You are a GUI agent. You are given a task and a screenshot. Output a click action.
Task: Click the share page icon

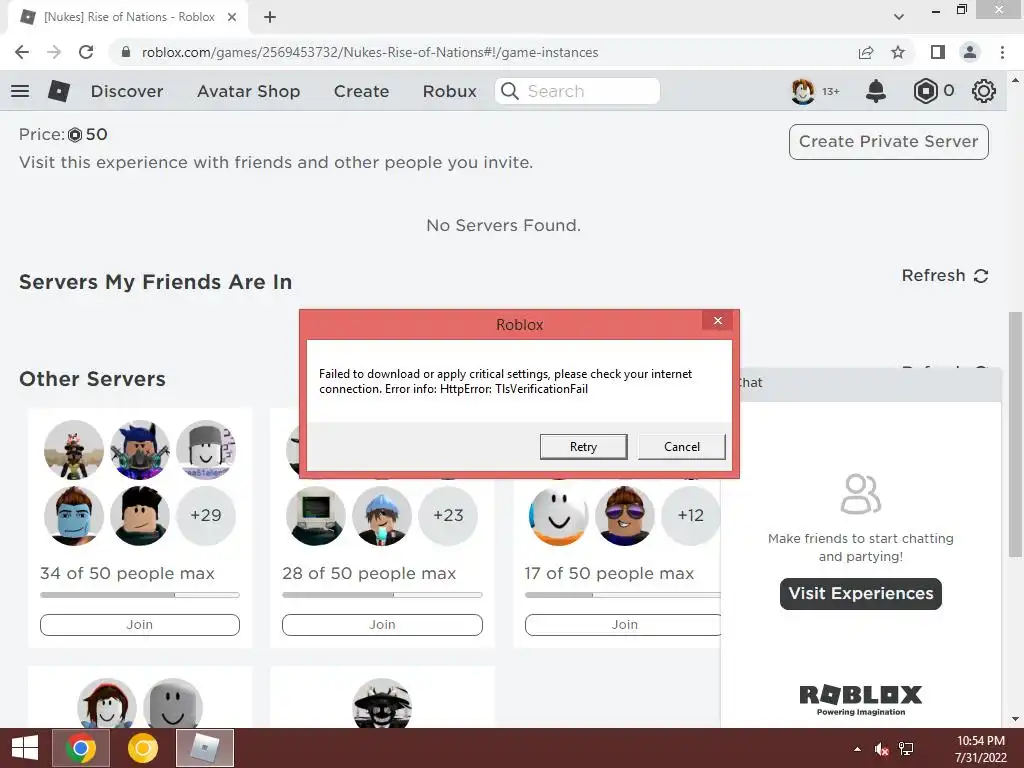coord(866,52)
